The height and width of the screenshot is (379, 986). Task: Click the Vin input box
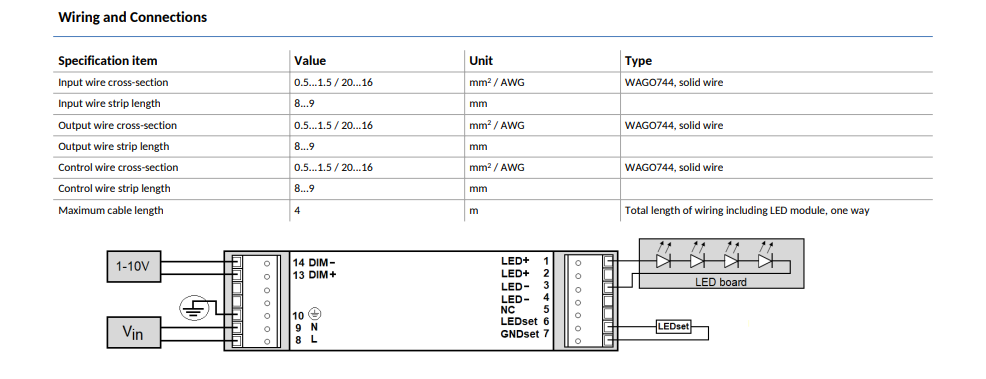pos(133,332)
